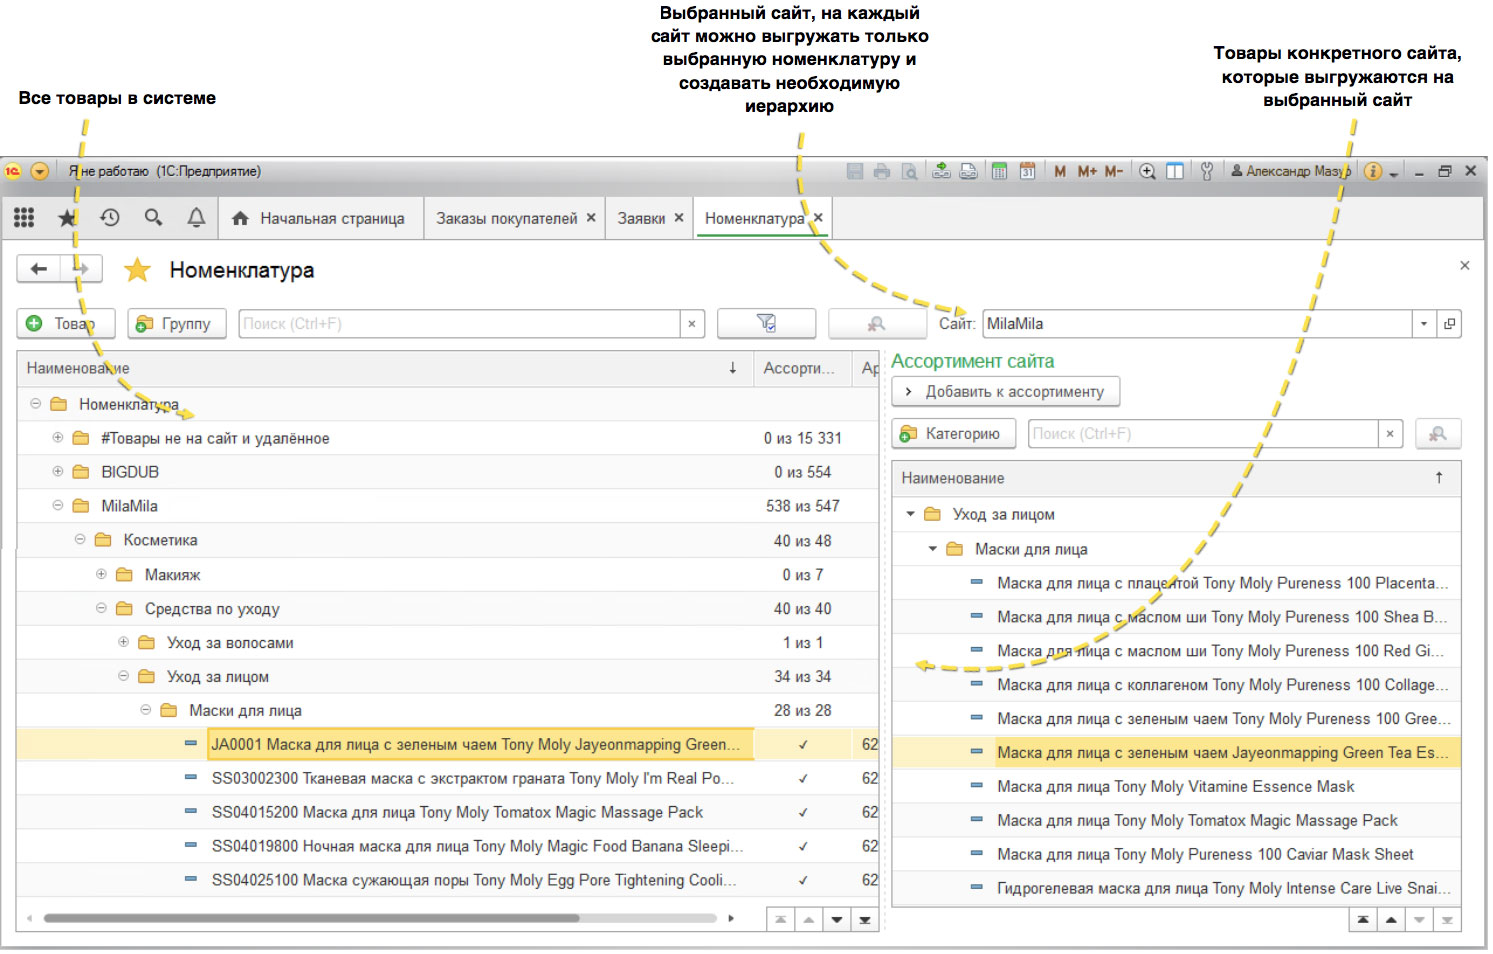Close the Заявки tab

(679, 217)
